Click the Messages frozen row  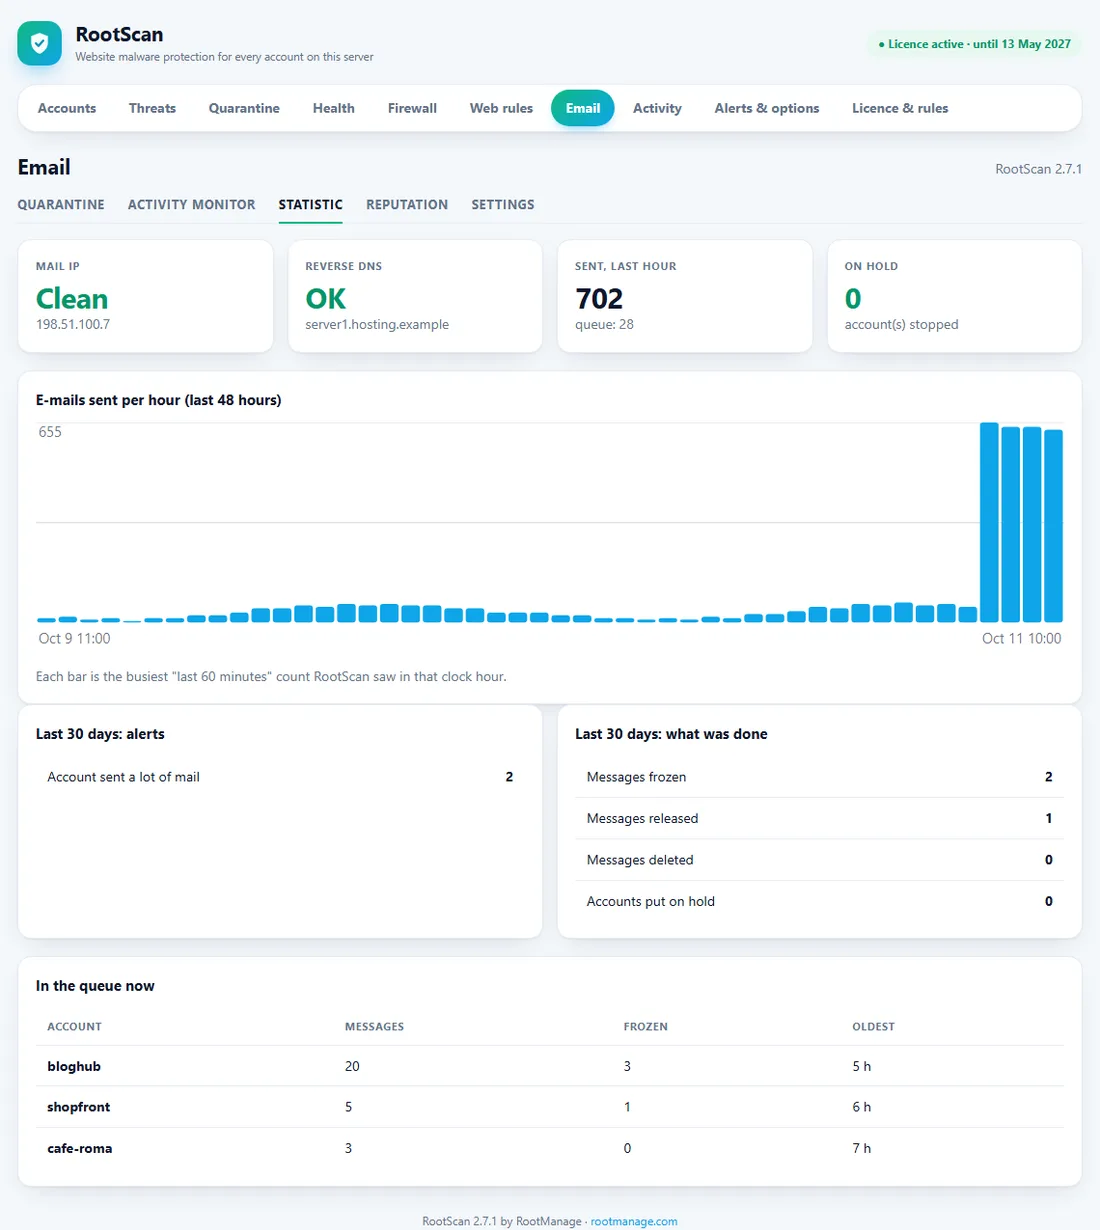pyautogui.click(x=819, y=777)
